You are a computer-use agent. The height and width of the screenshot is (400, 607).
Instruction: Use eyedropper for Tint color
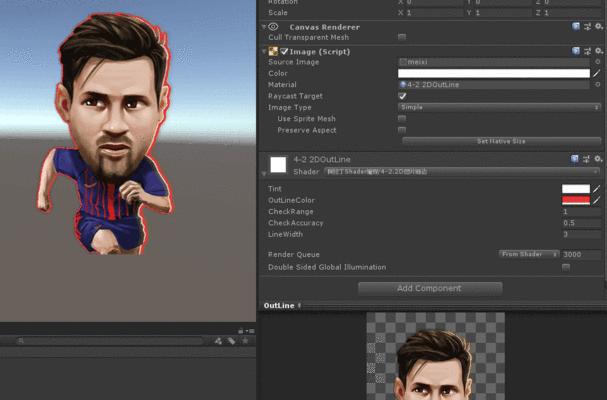597,189
